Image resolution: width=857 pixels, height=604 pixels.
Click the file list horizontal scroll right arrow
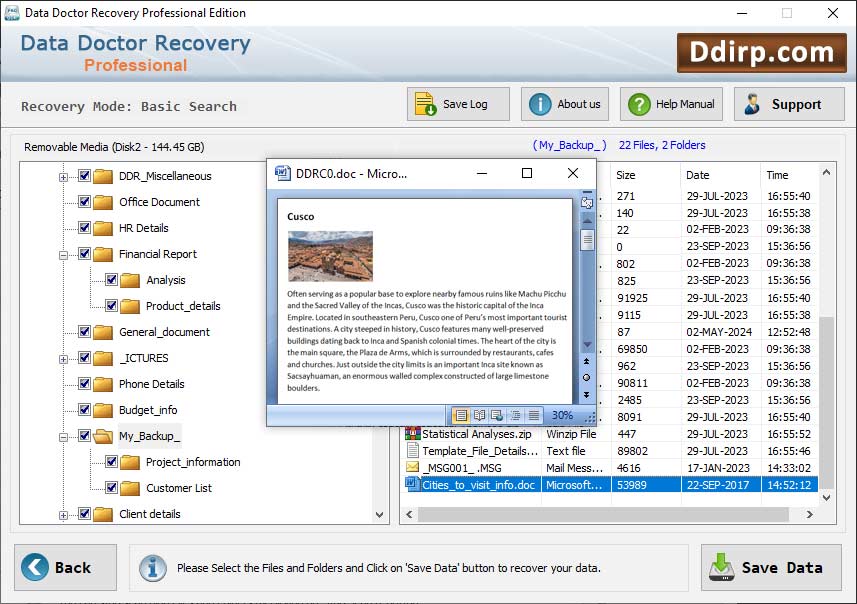coord(809,514)
